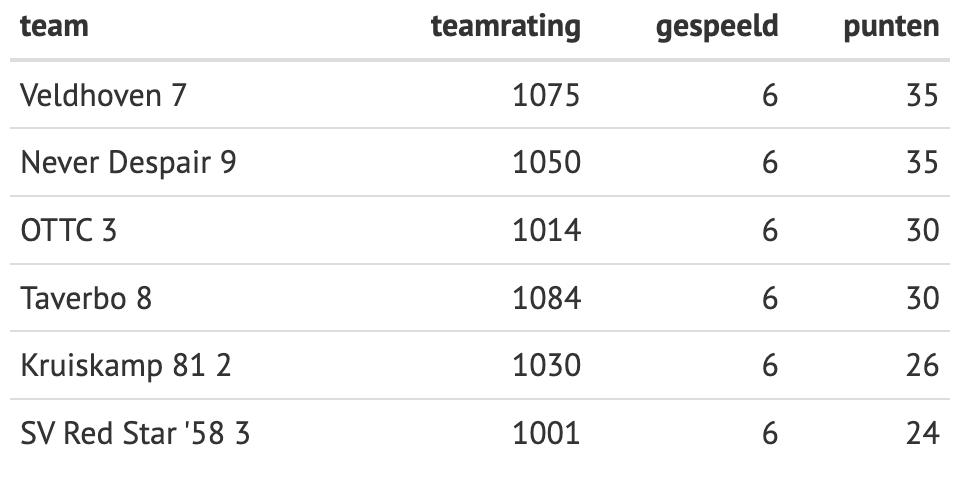Click Taverbo 8 rating value 1084
The image size is (968, 480).
tap(546, 299)
